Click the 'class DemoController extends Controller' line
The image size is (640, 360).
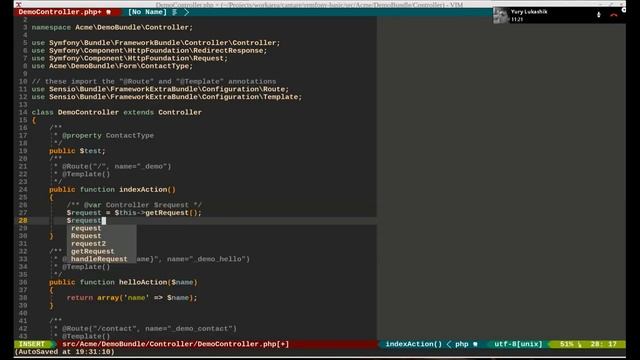point(117,112)
